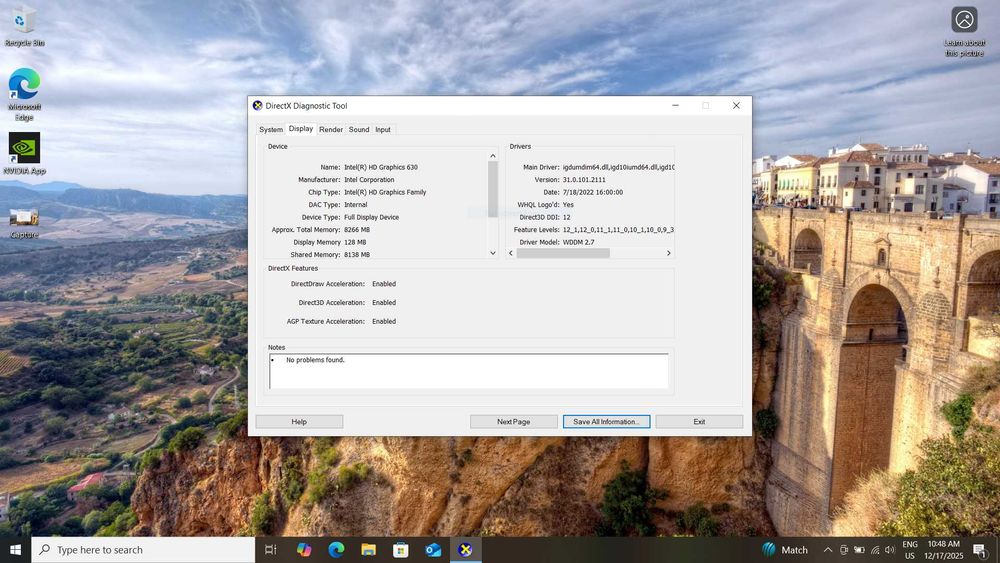Click the ENG US language indicator
1000x563 pixels.
pyautogui.click(x=910, y=550)
